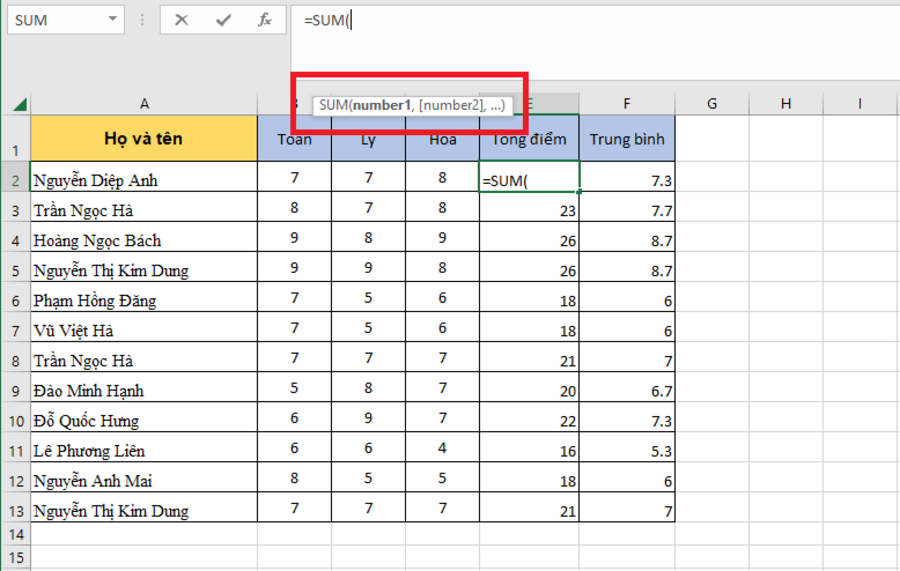Screen dimensions: 900x571
Task: Click name cell 'Đào Minh Hạnh'
Action: click(x=143, y=387)
